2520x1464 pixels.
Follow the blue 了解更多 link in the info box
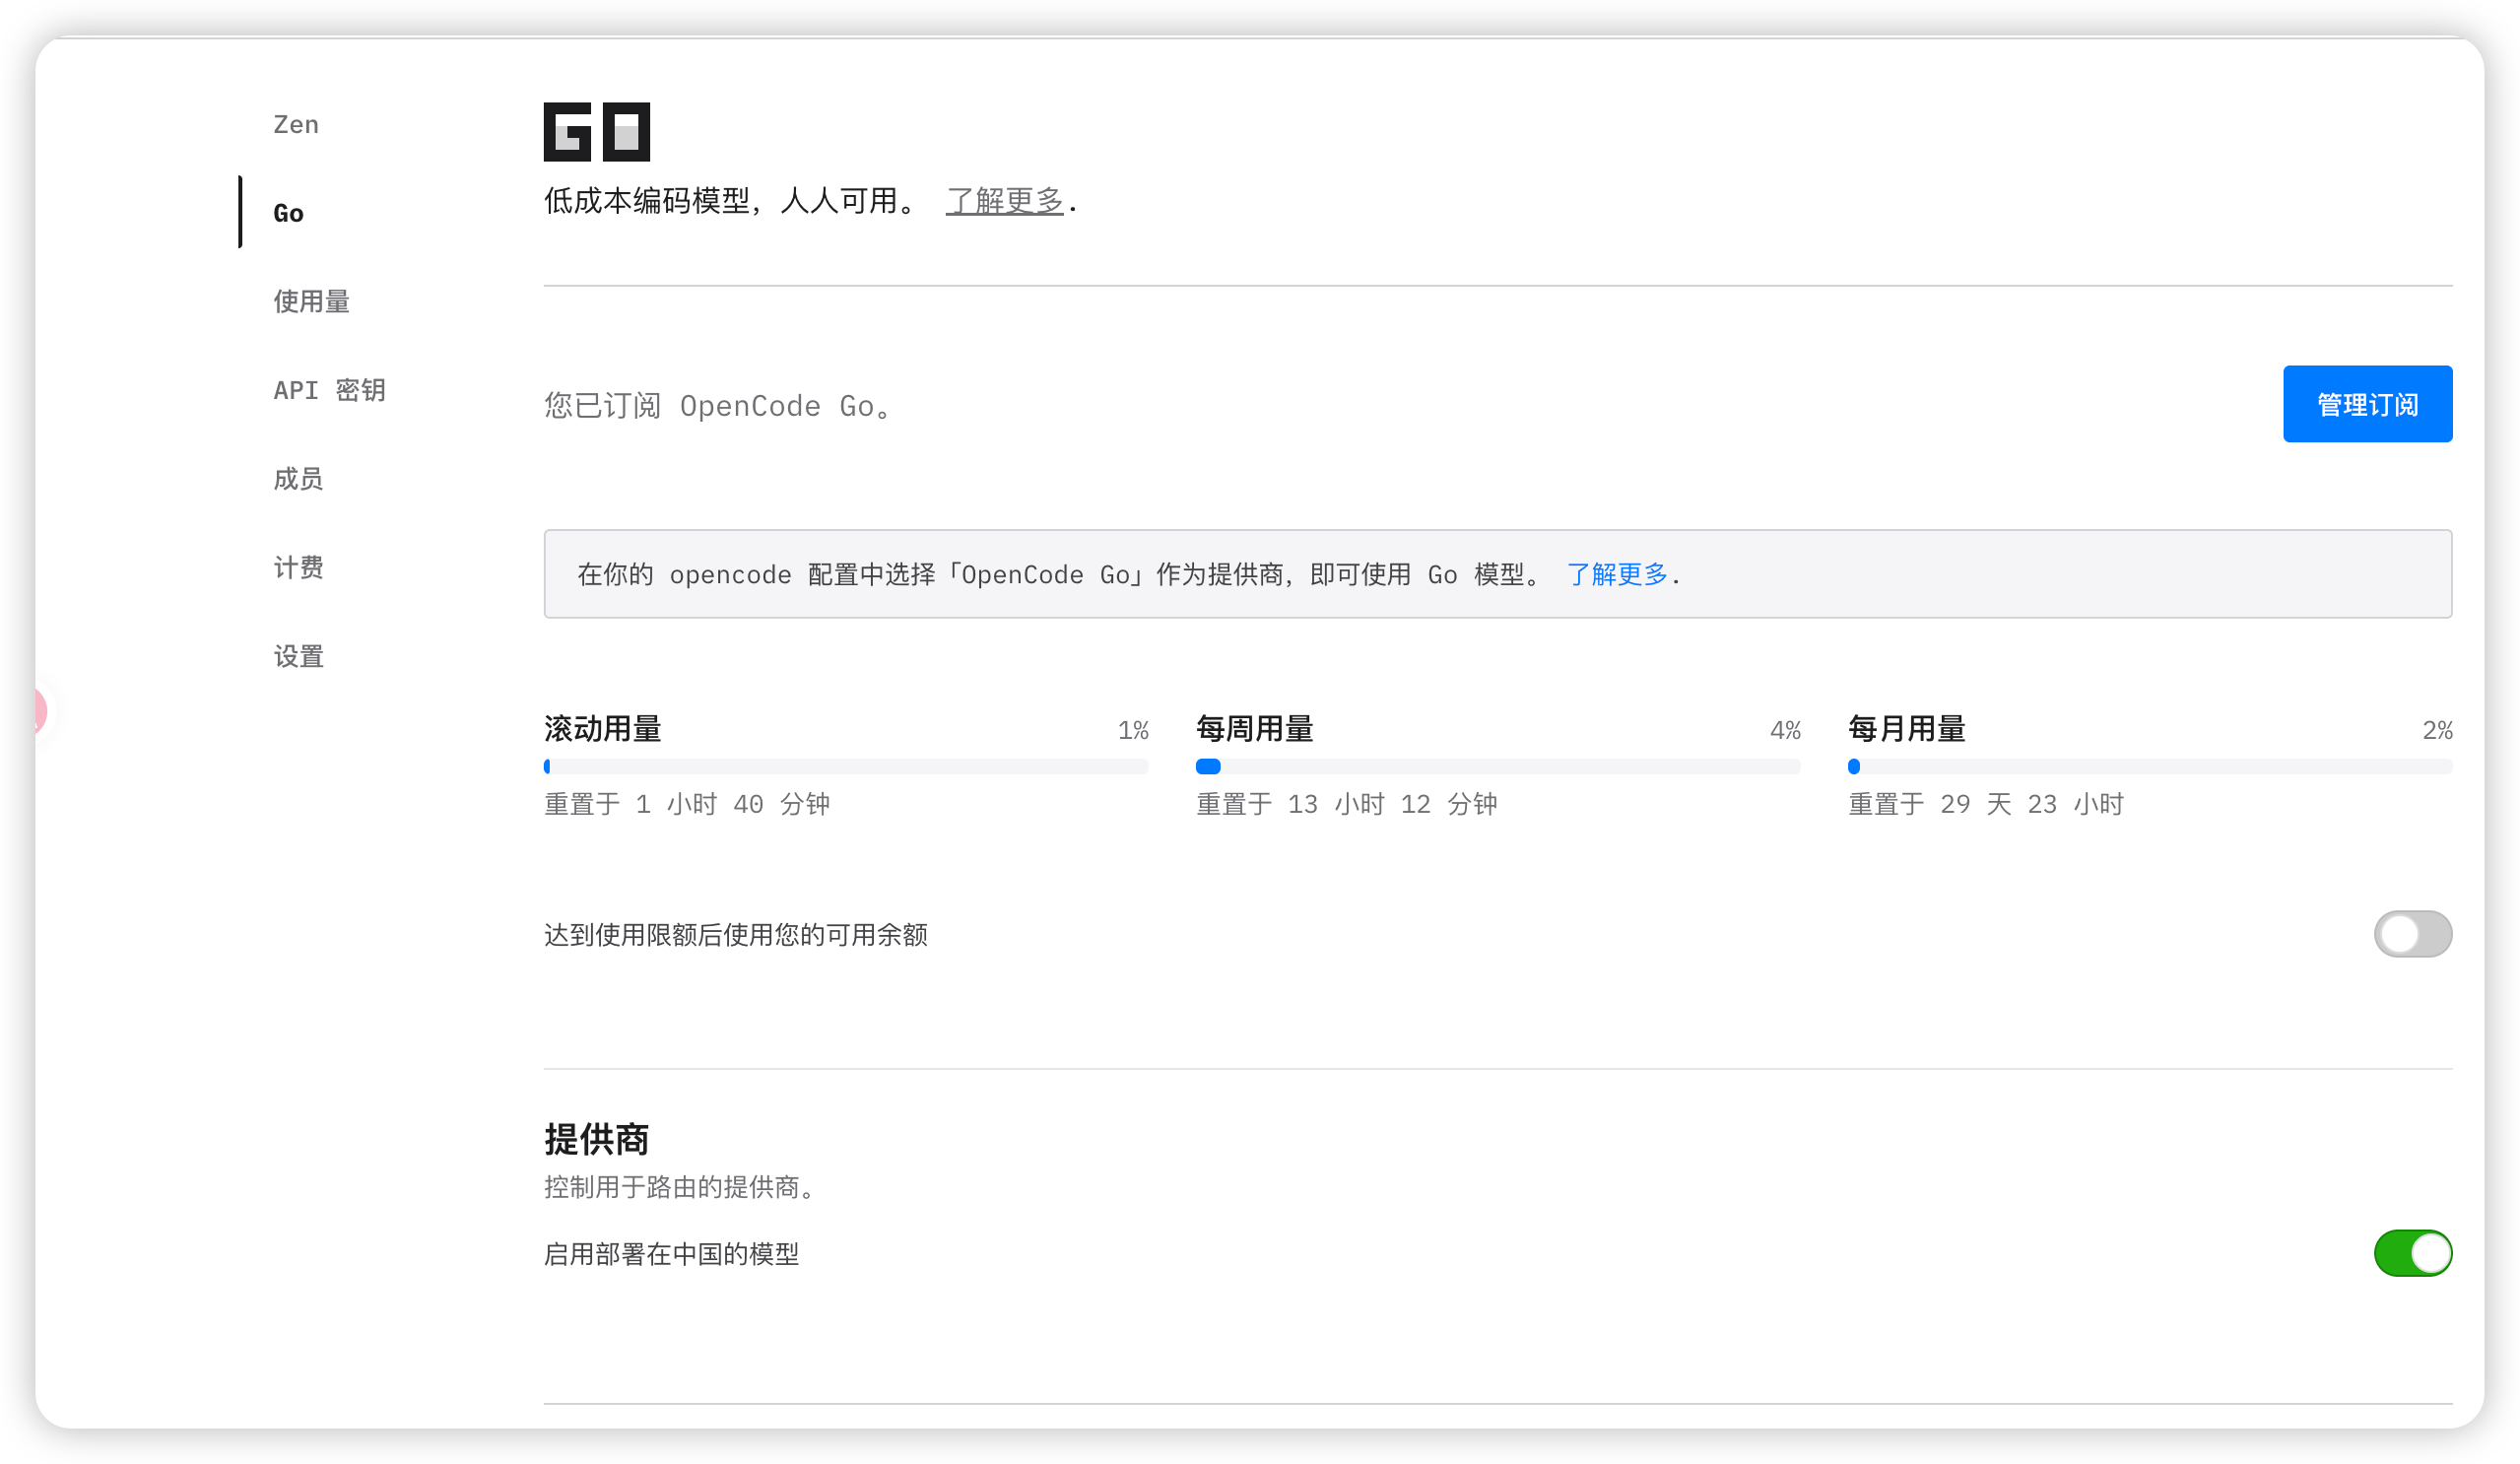pos(1617,574)
